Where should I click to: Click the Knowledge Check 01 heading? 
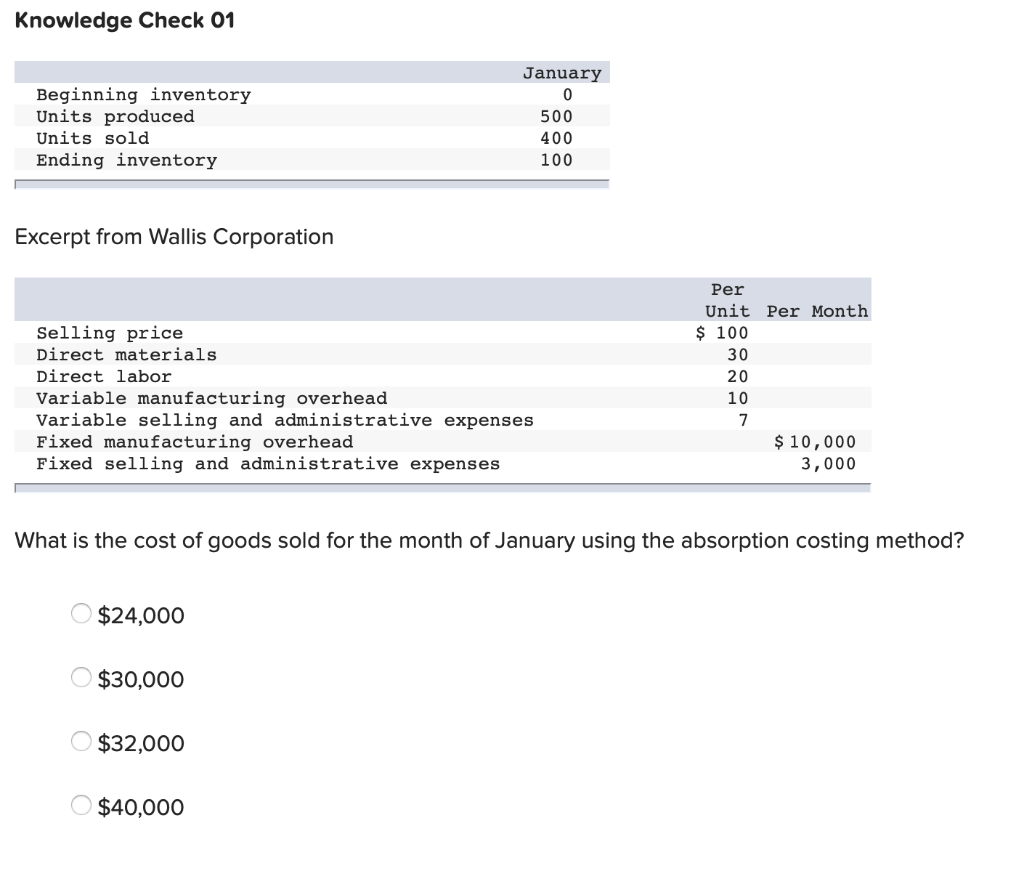[x=123, y=20]
